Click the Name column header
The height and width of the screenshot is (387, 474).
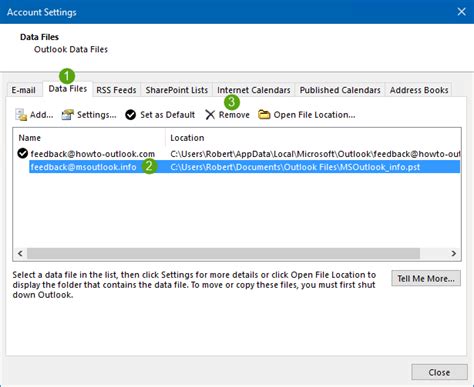pyautogui.click(x=89, y=138)
